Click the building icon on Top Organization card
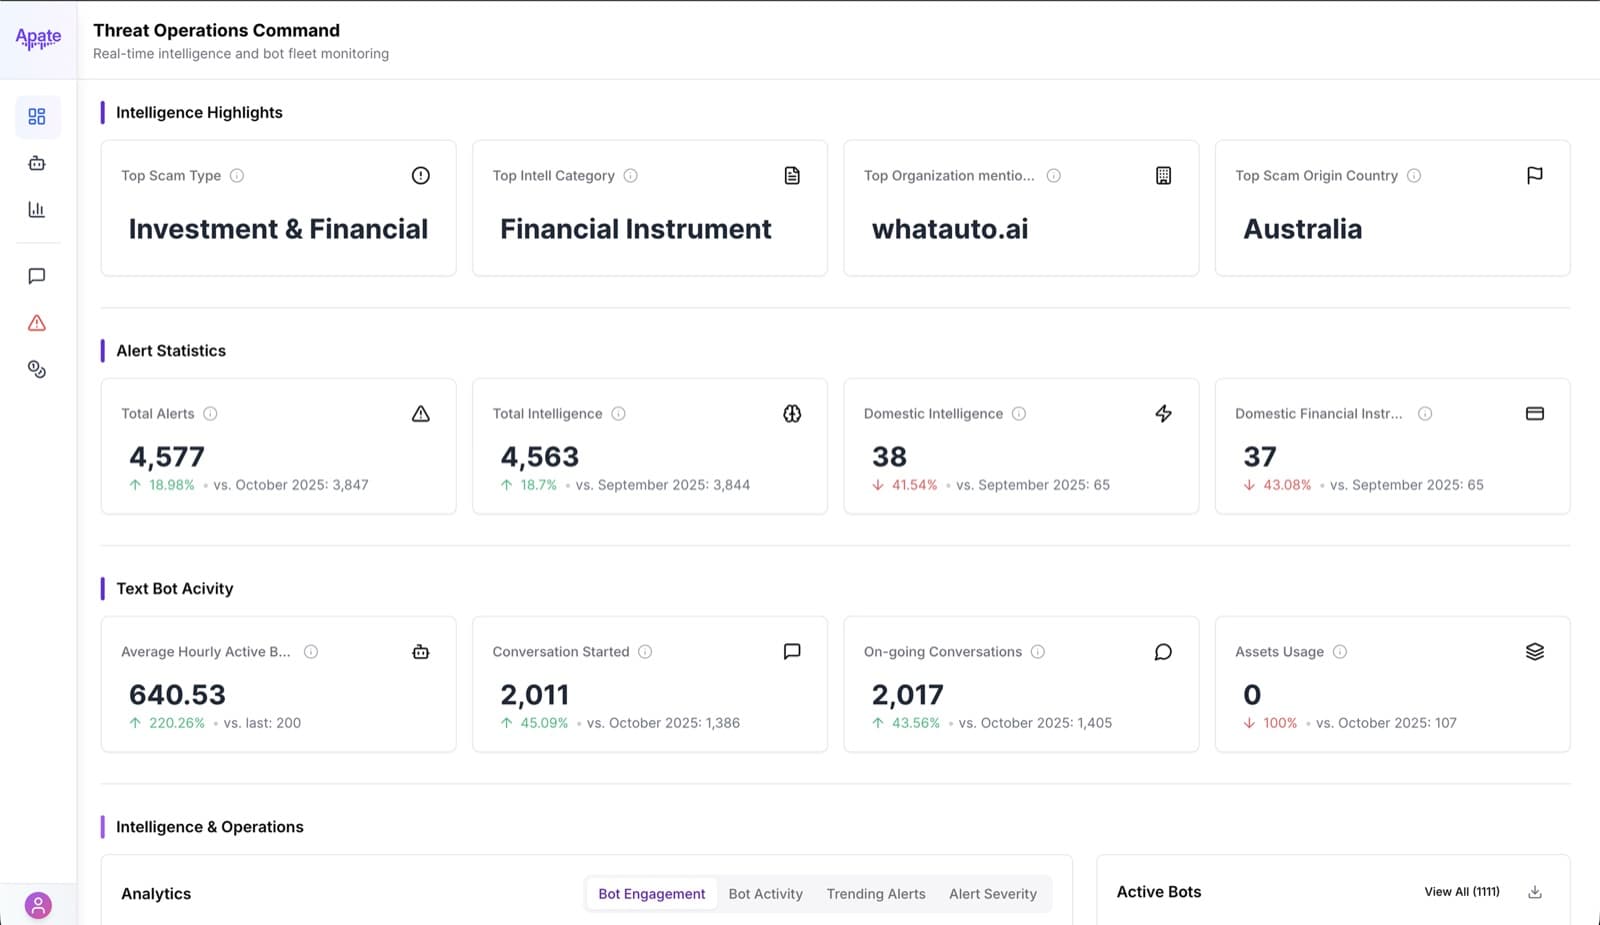The image size is (1600, 925). (x=1163, y=176)
